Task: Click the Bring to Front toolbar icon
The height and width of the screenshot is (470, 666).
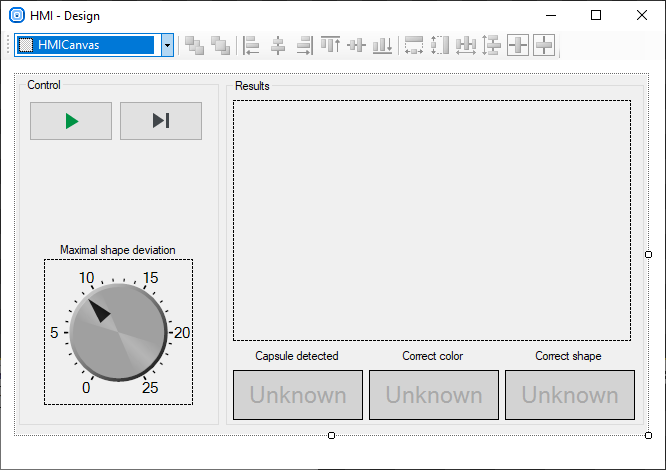Action: [195, 45]
